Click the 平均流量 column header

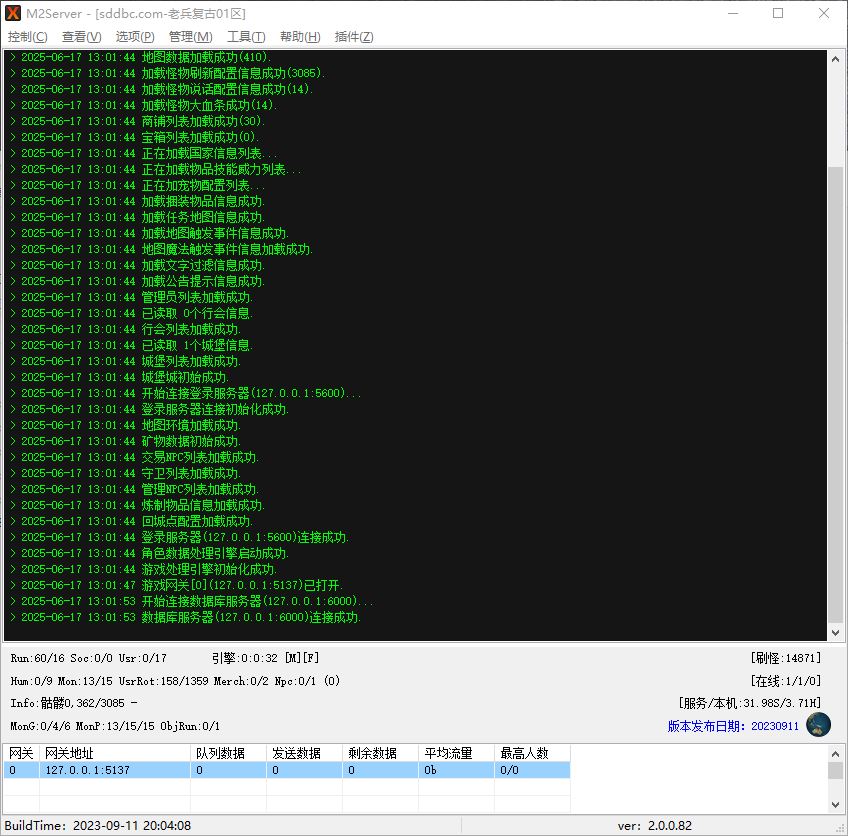point(456,753)
